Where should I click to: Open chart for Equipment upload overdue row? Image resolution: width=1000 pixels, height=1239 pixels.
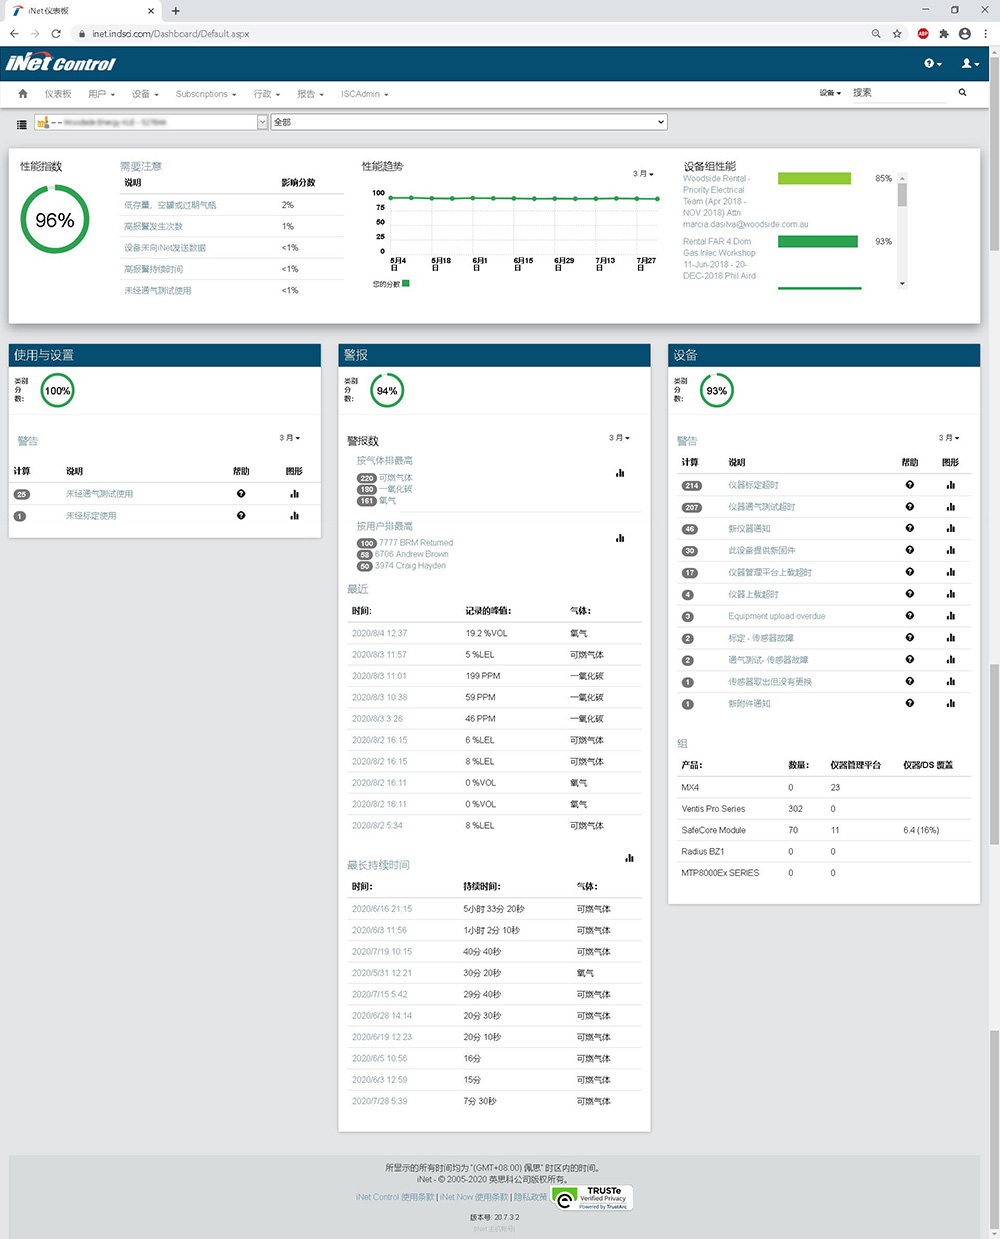(950, 616)
